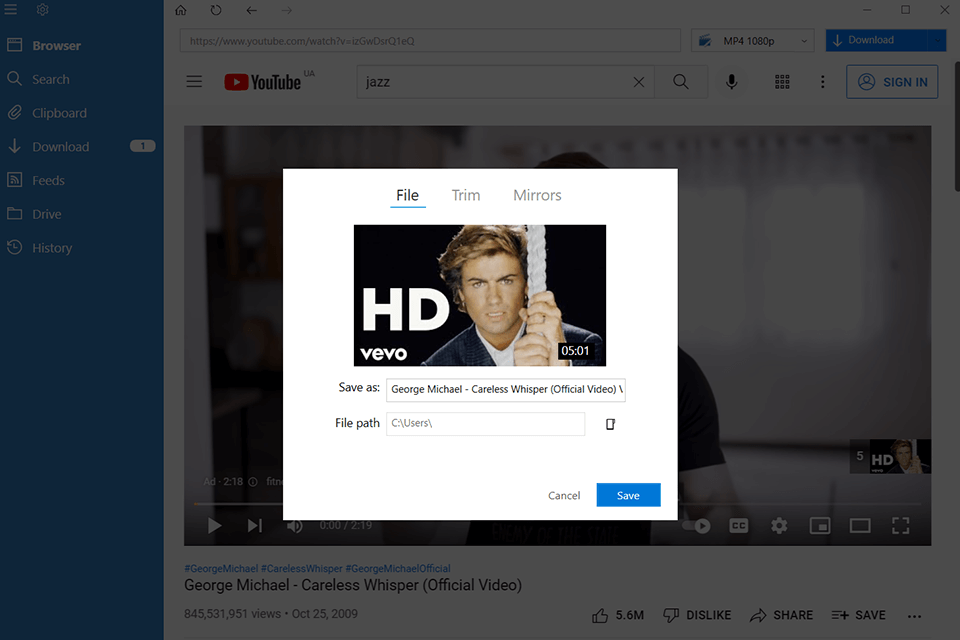This screenshot has width=960, height=640.
Task: Open settings gear in sidebar header
Action: point(42,9)
